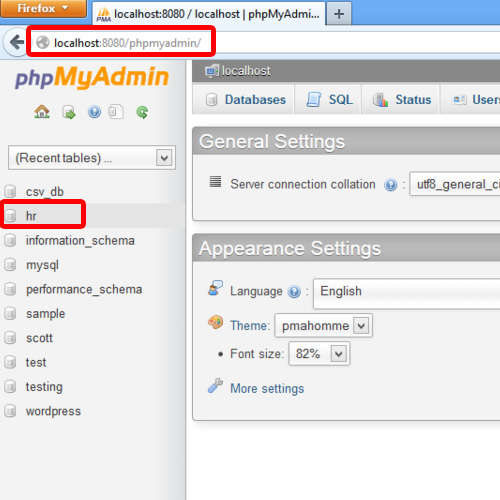Open the performance_schema database

(84, 289)
